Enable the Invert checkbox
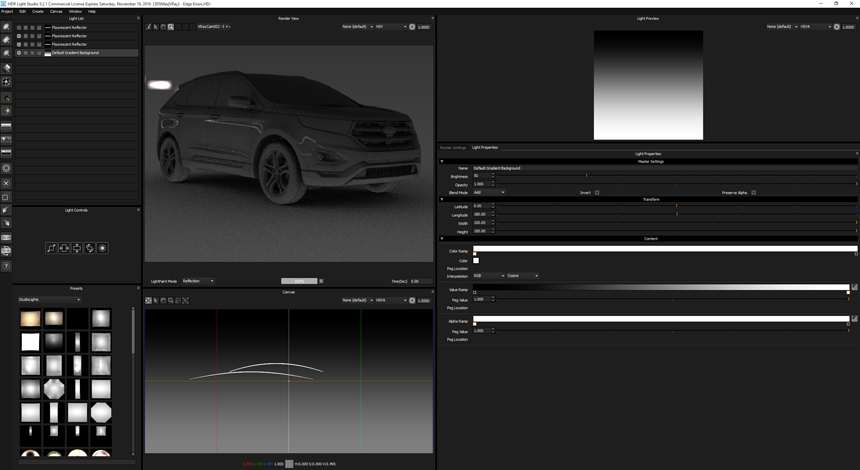Screen dimensions: 860x470 tap(597, 192)
